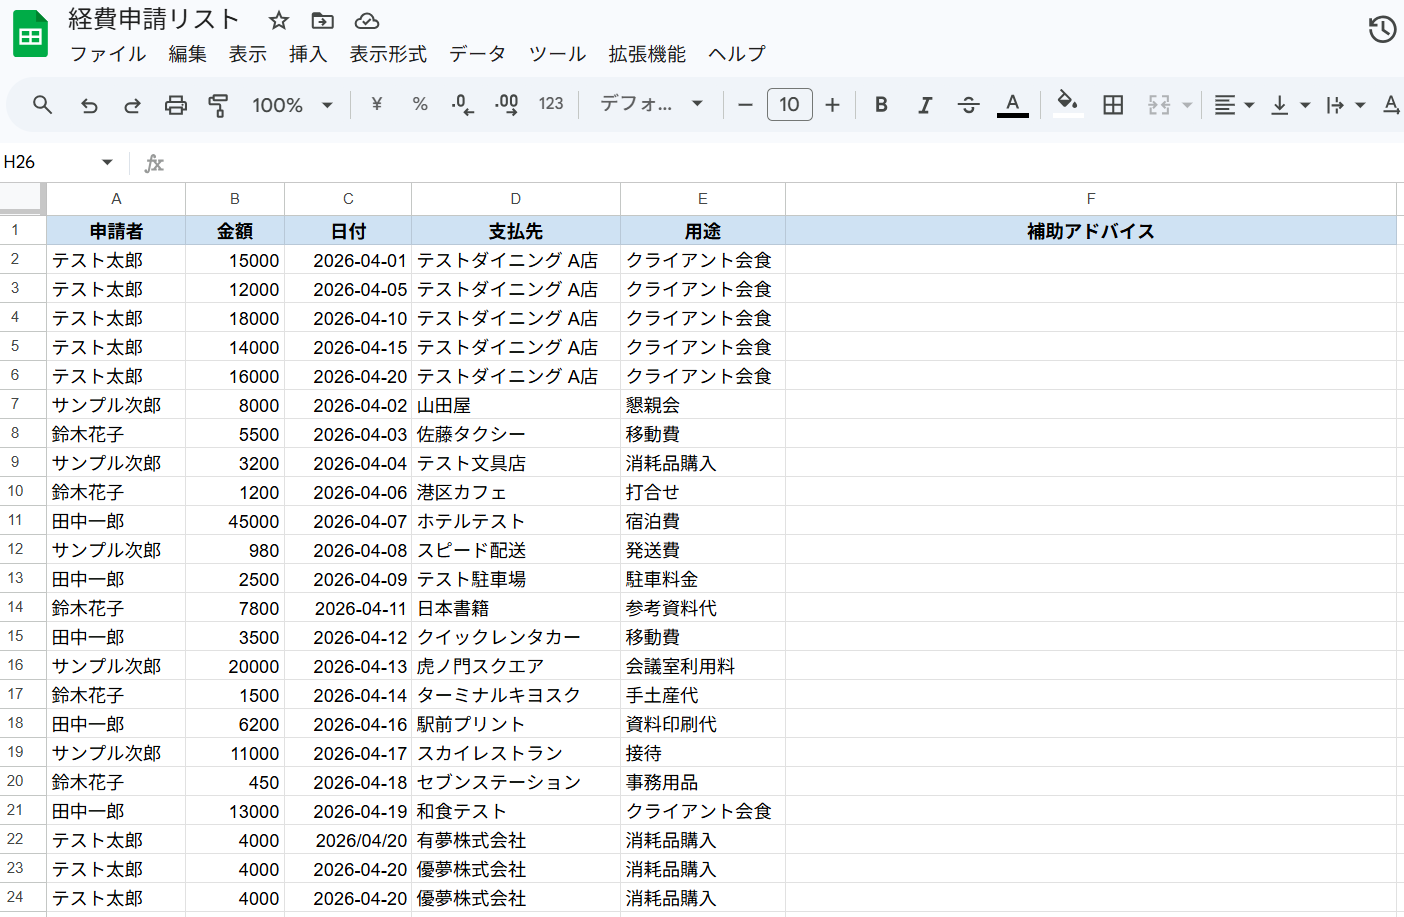Check the cloud save status icon
This screenshot has width=1404, height=917.
click(x=367, y=20)
